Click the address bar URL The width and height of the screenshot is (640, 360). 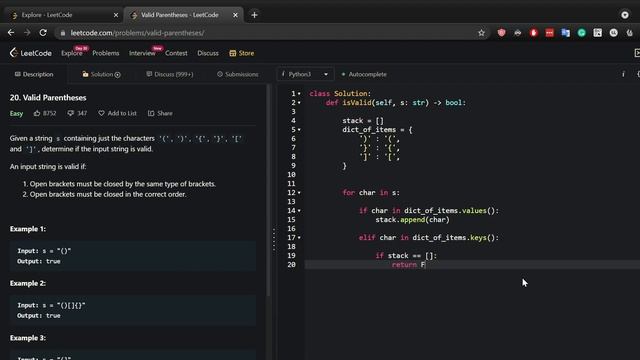tap(137, 33)
